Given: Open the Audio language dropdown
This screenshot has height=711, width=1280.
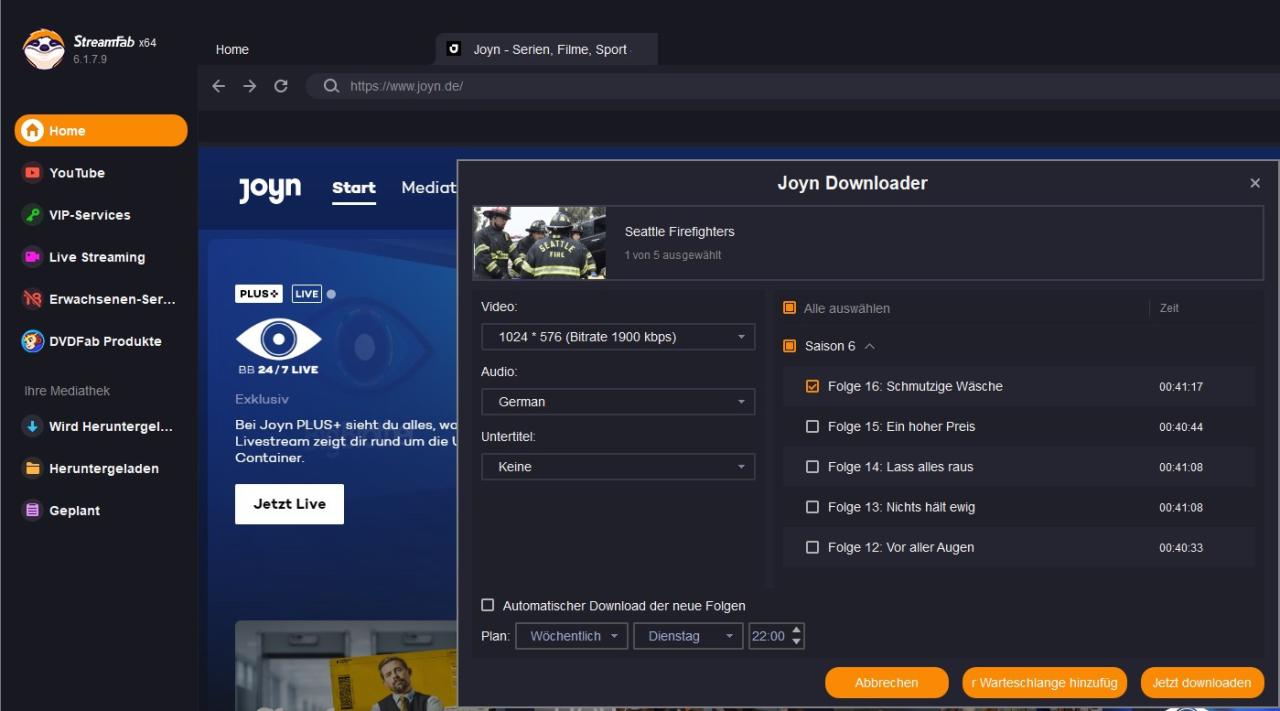Looking at the screenshot, I should tap(617, 402).
